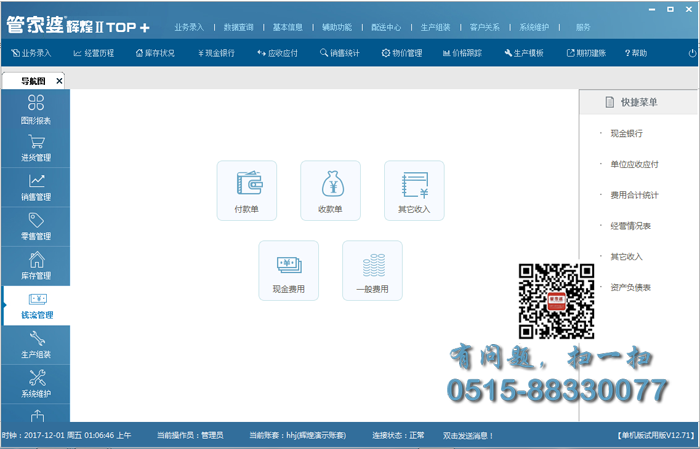700x449 pixels.
Task: Open the 数据查询 menu
Action: point(238,27)
